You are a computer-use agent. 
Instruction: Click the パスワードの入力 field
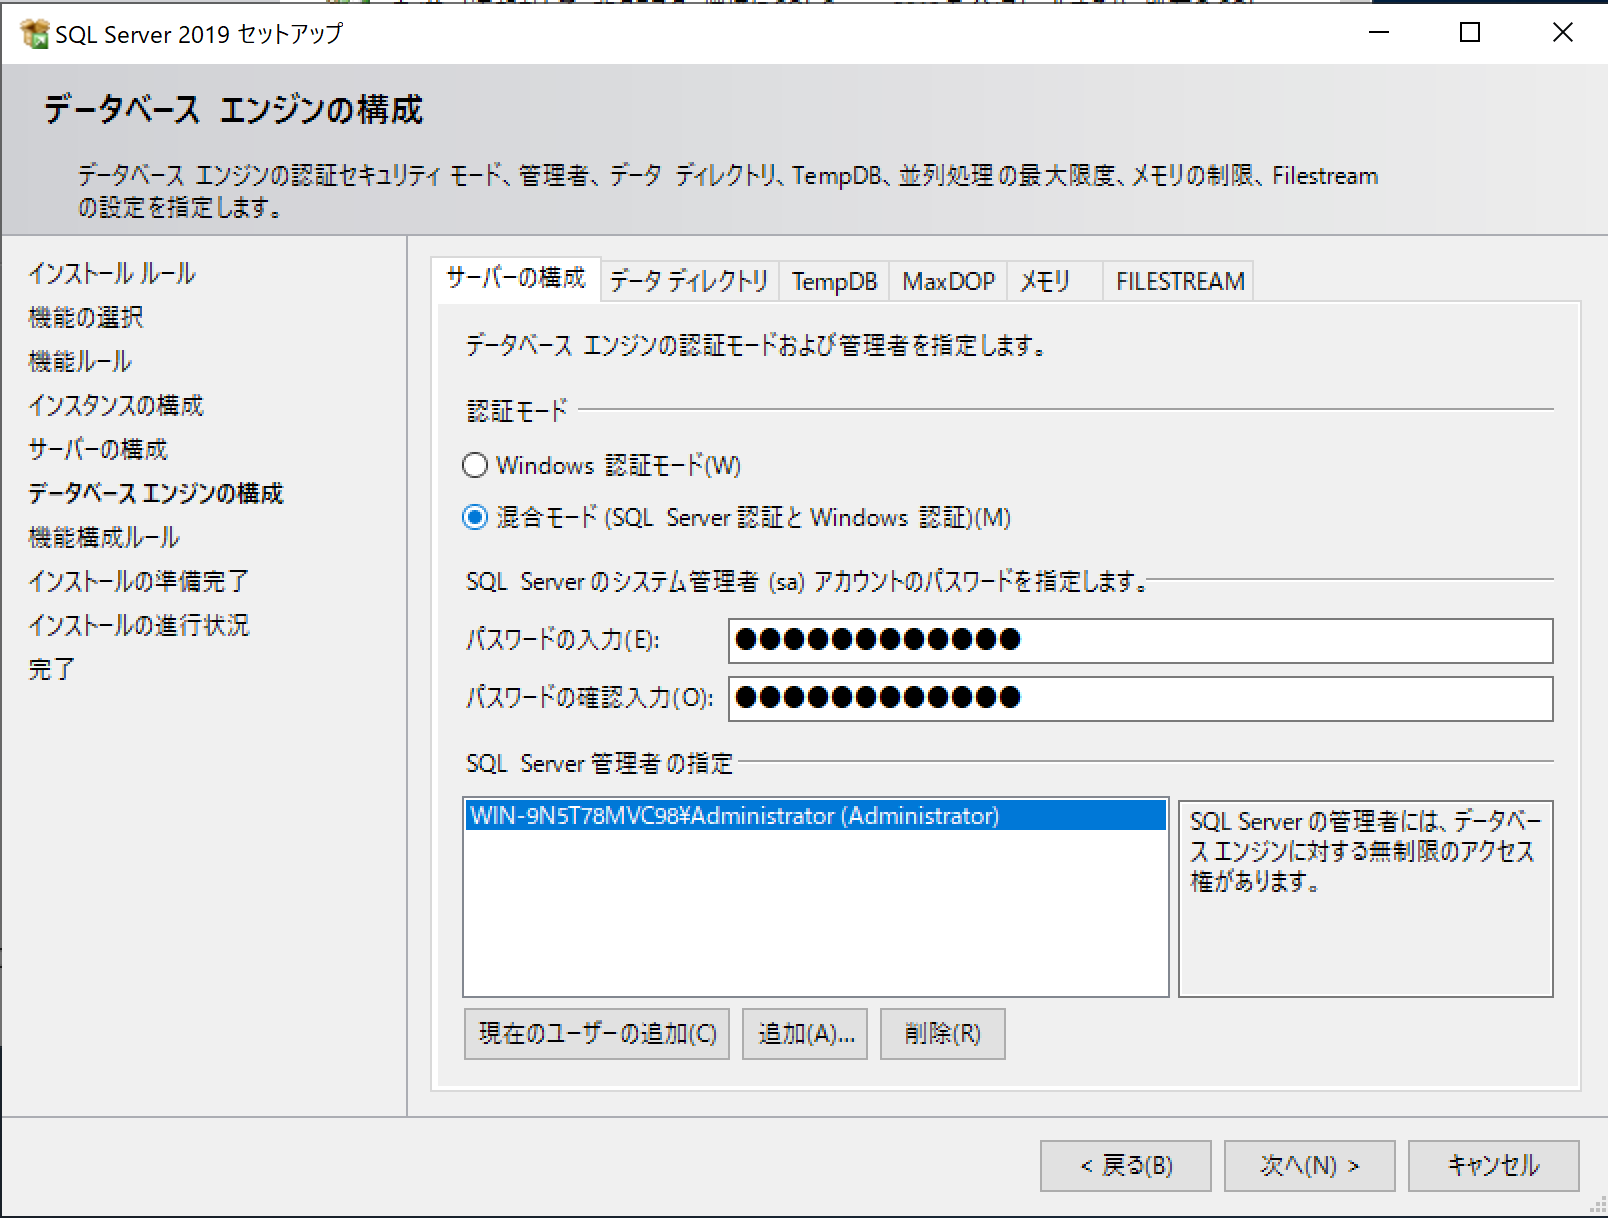point(1141,640)
